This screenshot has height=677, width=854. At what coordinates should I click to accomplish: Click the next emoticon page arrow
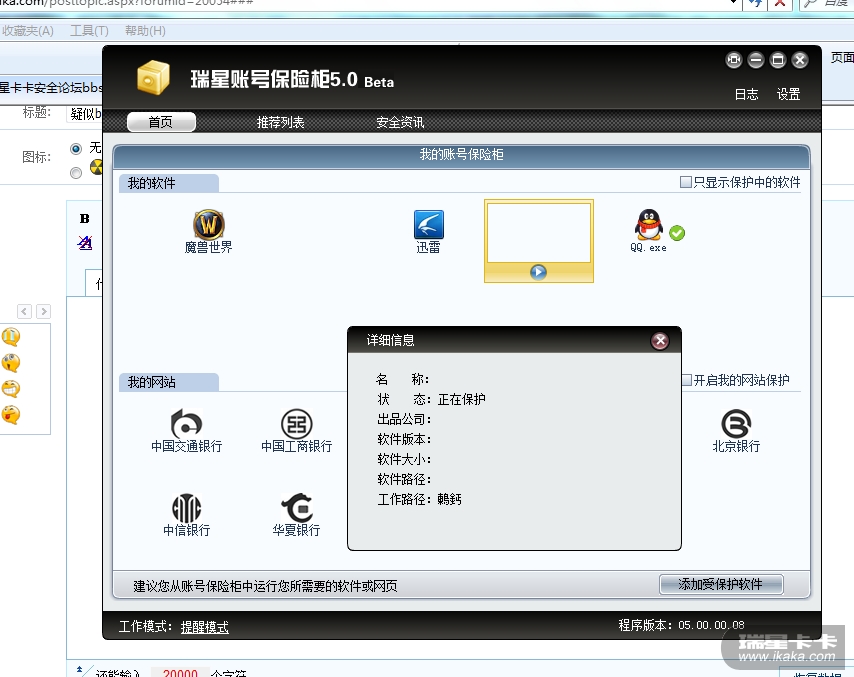(44, 311)
